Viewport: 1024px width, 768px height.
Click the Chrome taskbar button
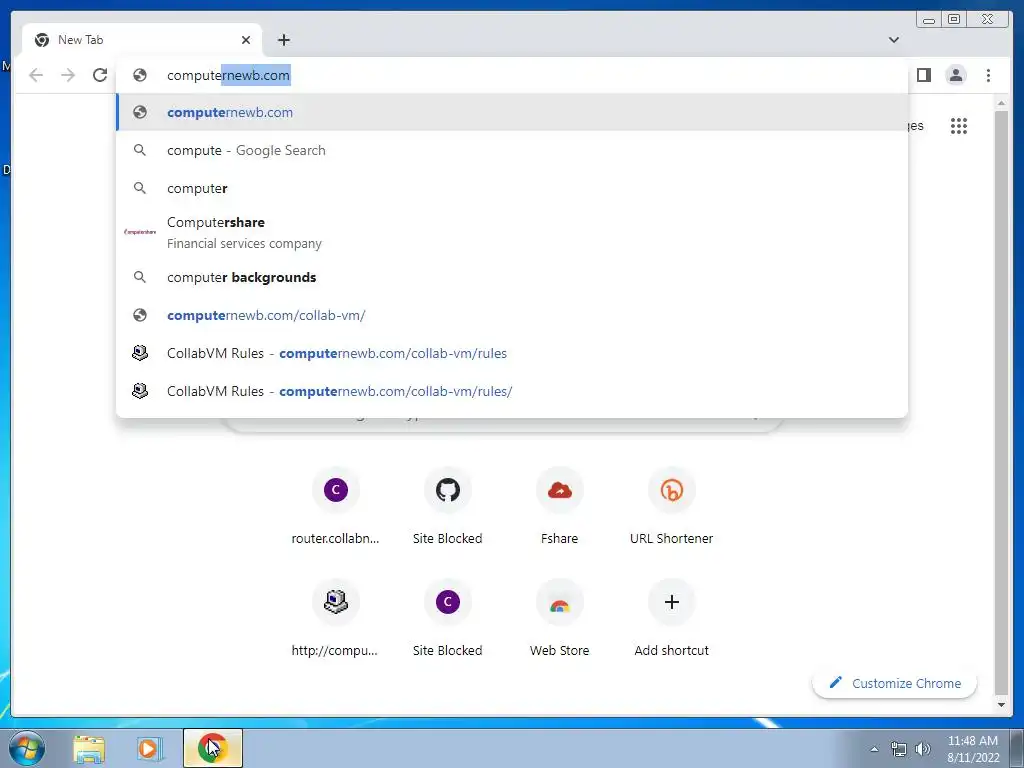click(x=213, y=748)
